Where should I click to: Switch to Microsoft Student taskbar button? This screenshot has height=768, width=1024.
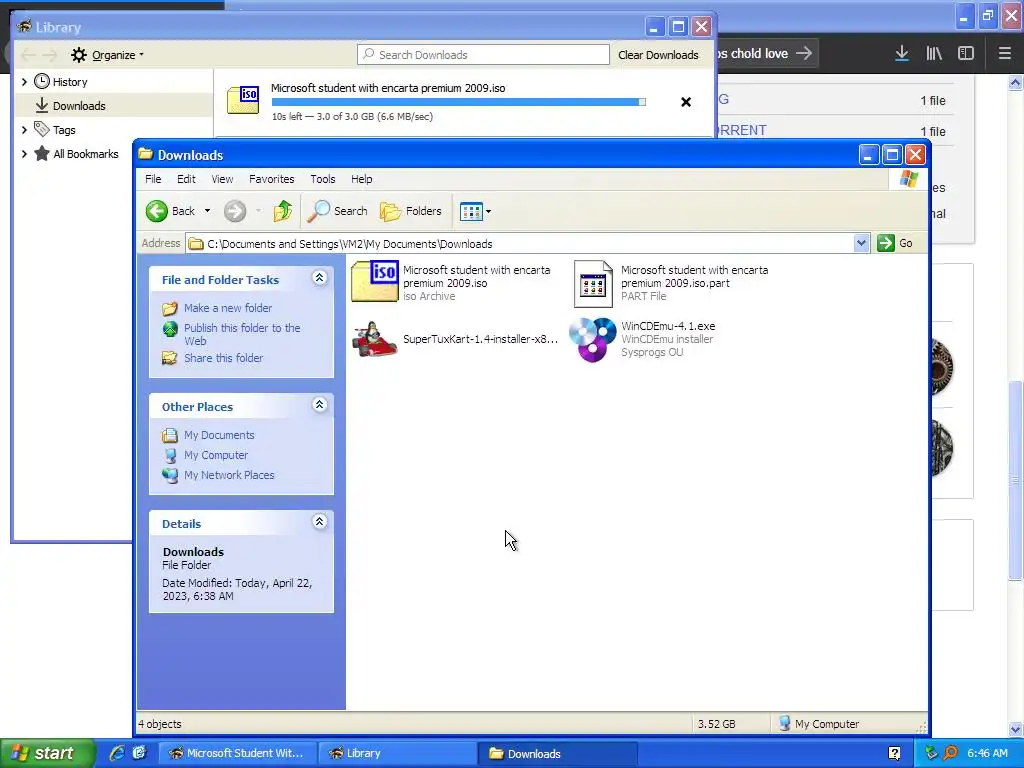(x=237, y=754)
